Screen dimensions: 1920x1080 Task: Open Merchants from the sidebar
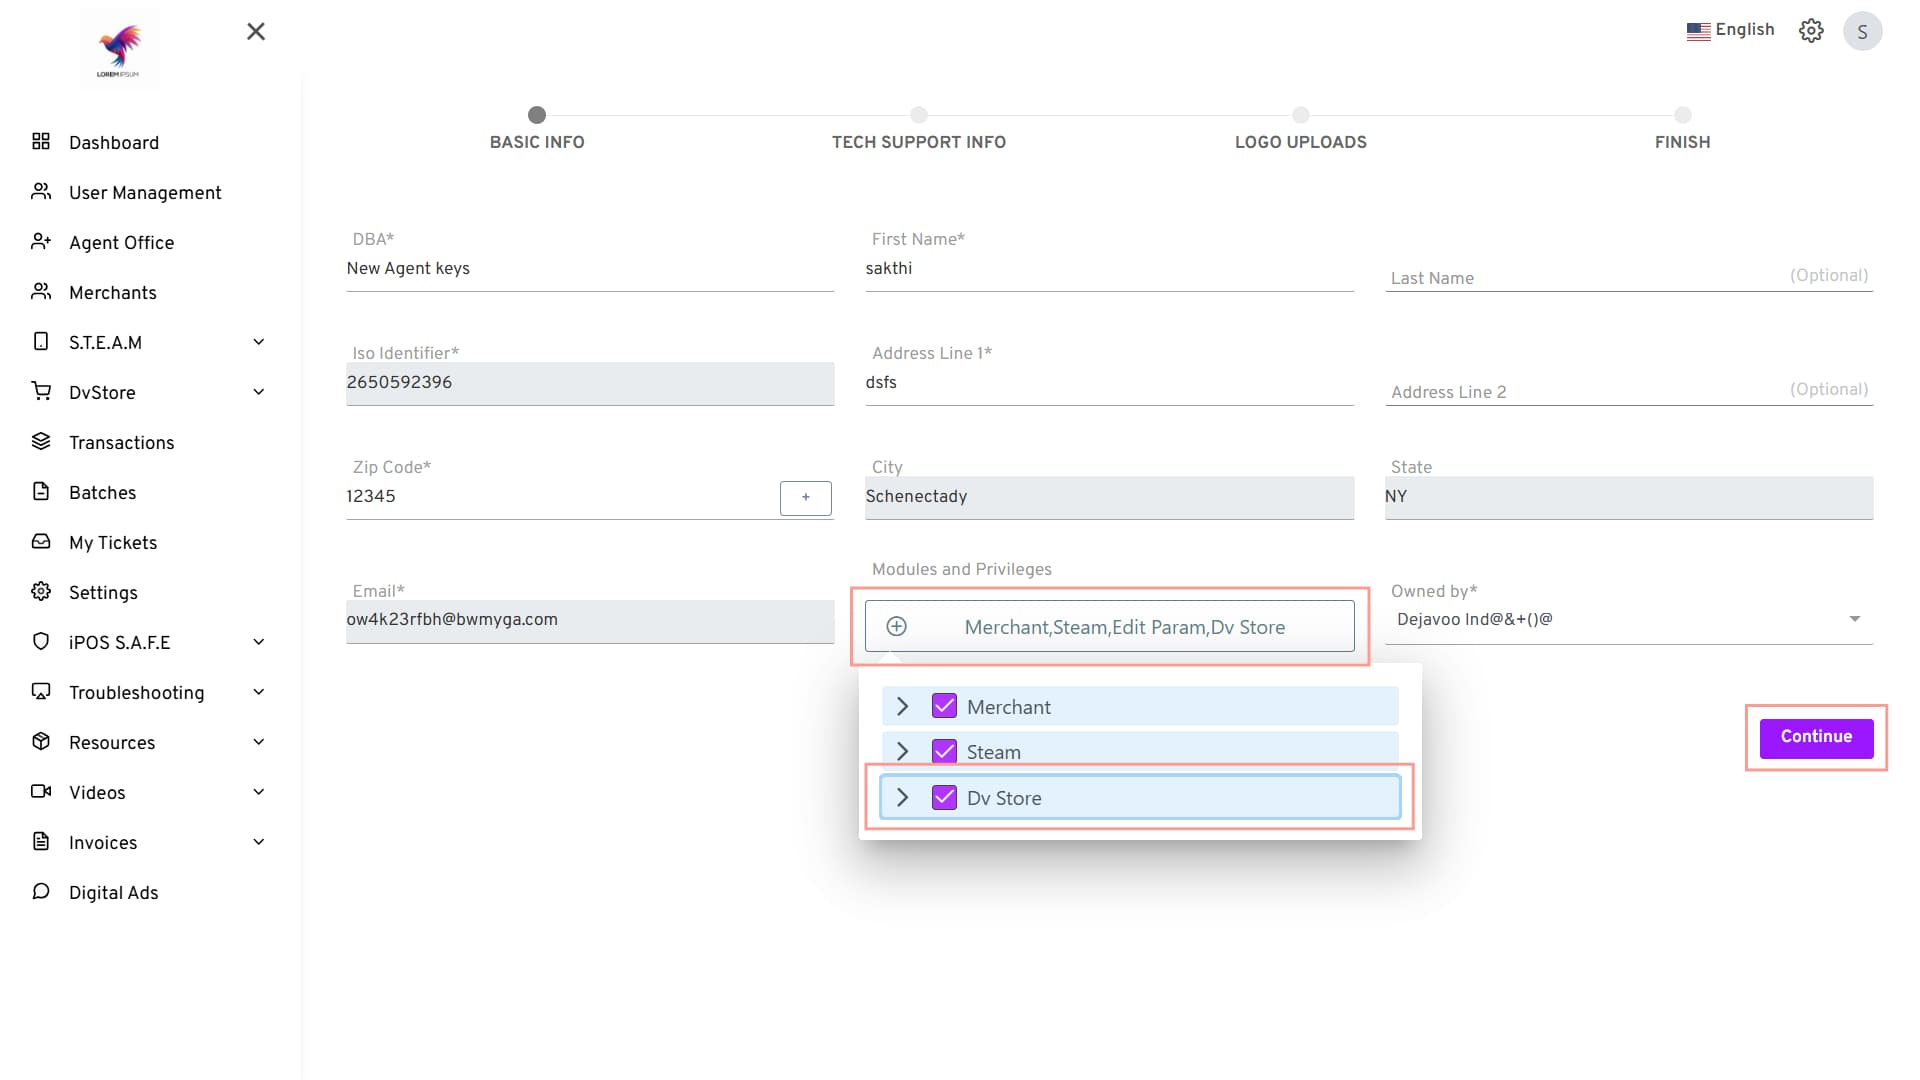tap(113, 292)
